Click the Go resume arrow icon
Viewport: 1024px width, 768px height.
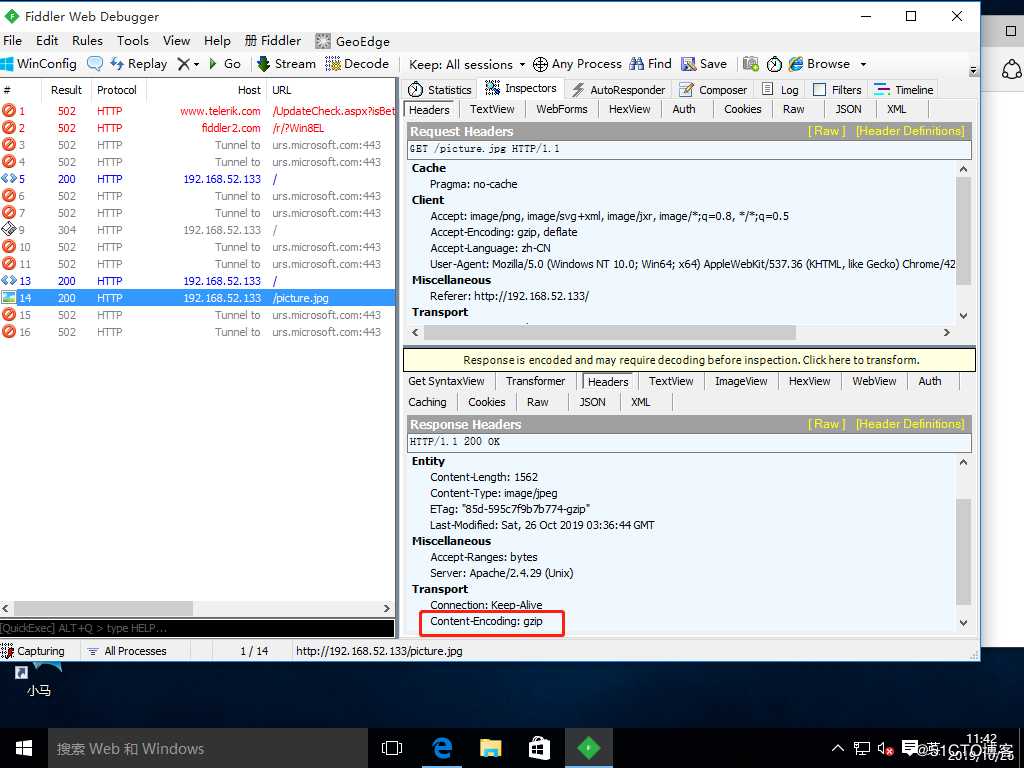point(212,64)
